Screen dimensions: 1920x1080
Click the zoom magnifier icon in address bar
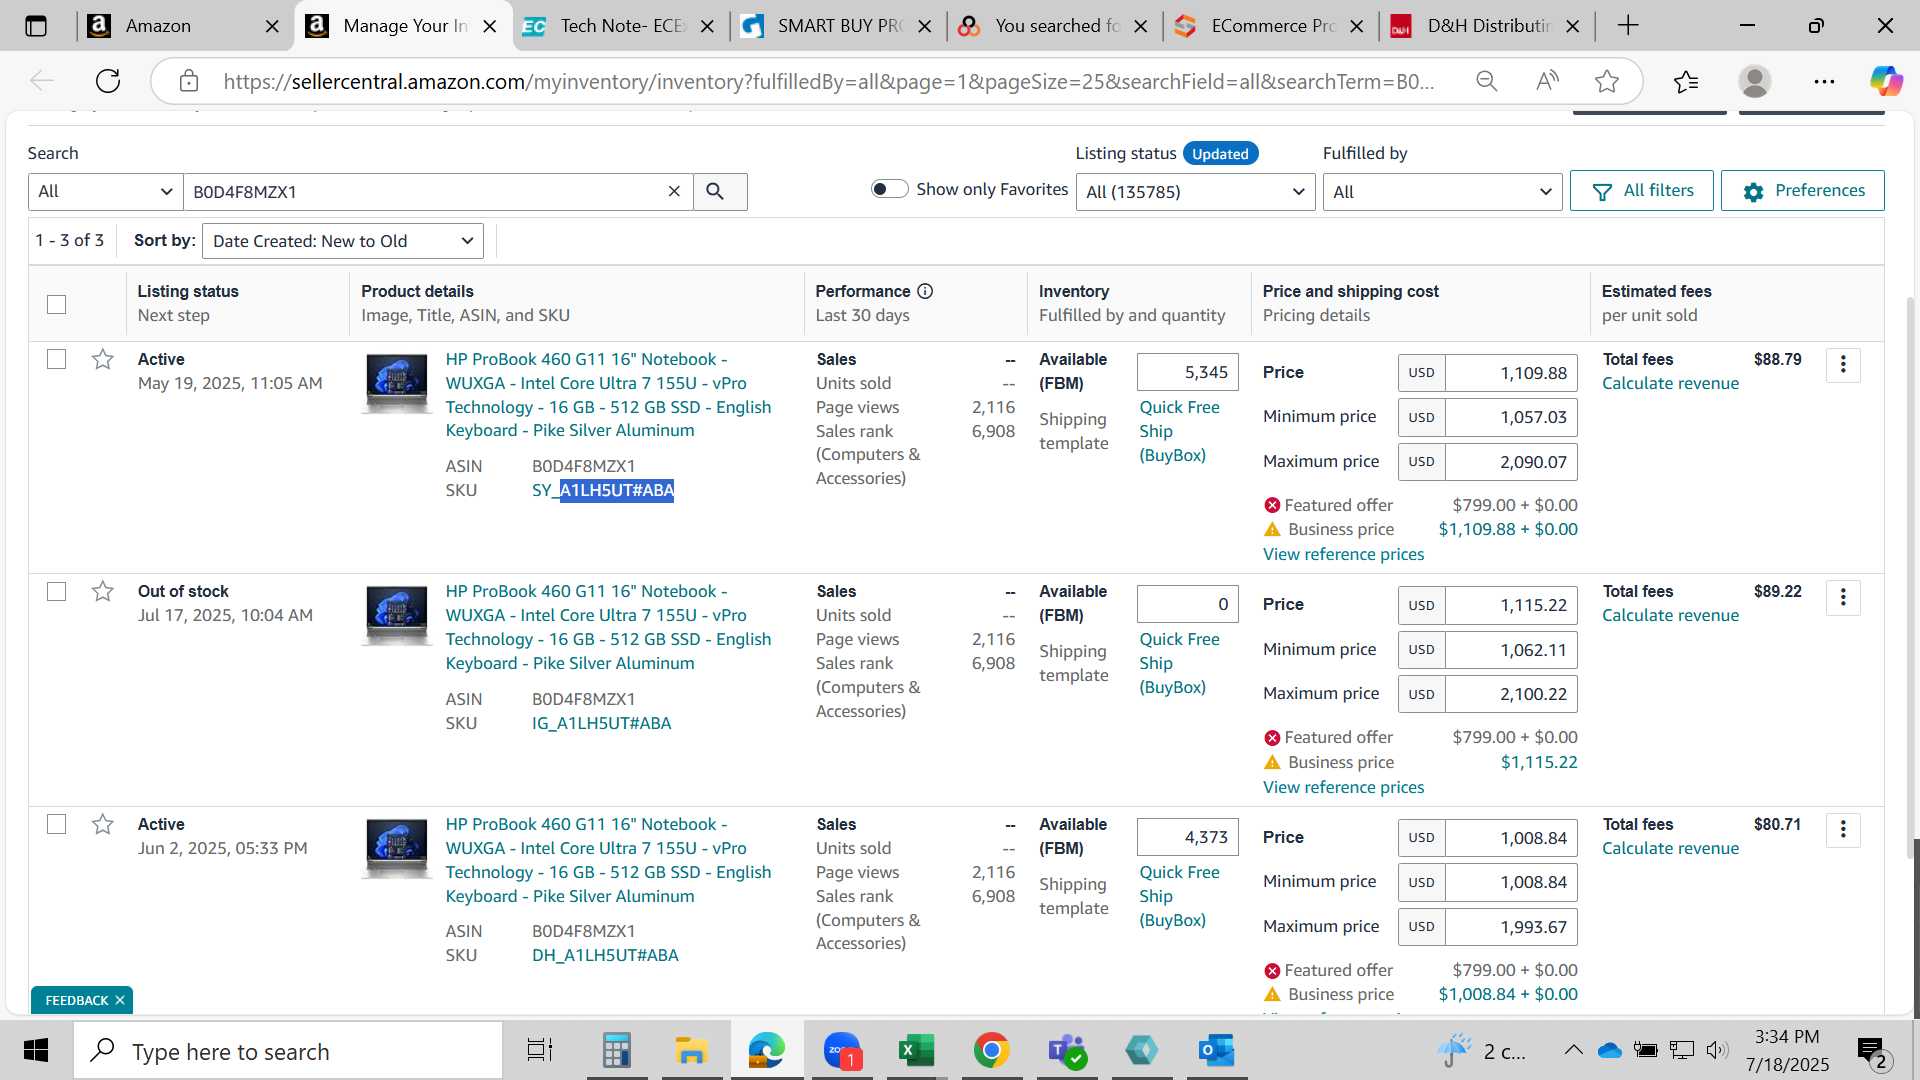(x=1487, y=81)
